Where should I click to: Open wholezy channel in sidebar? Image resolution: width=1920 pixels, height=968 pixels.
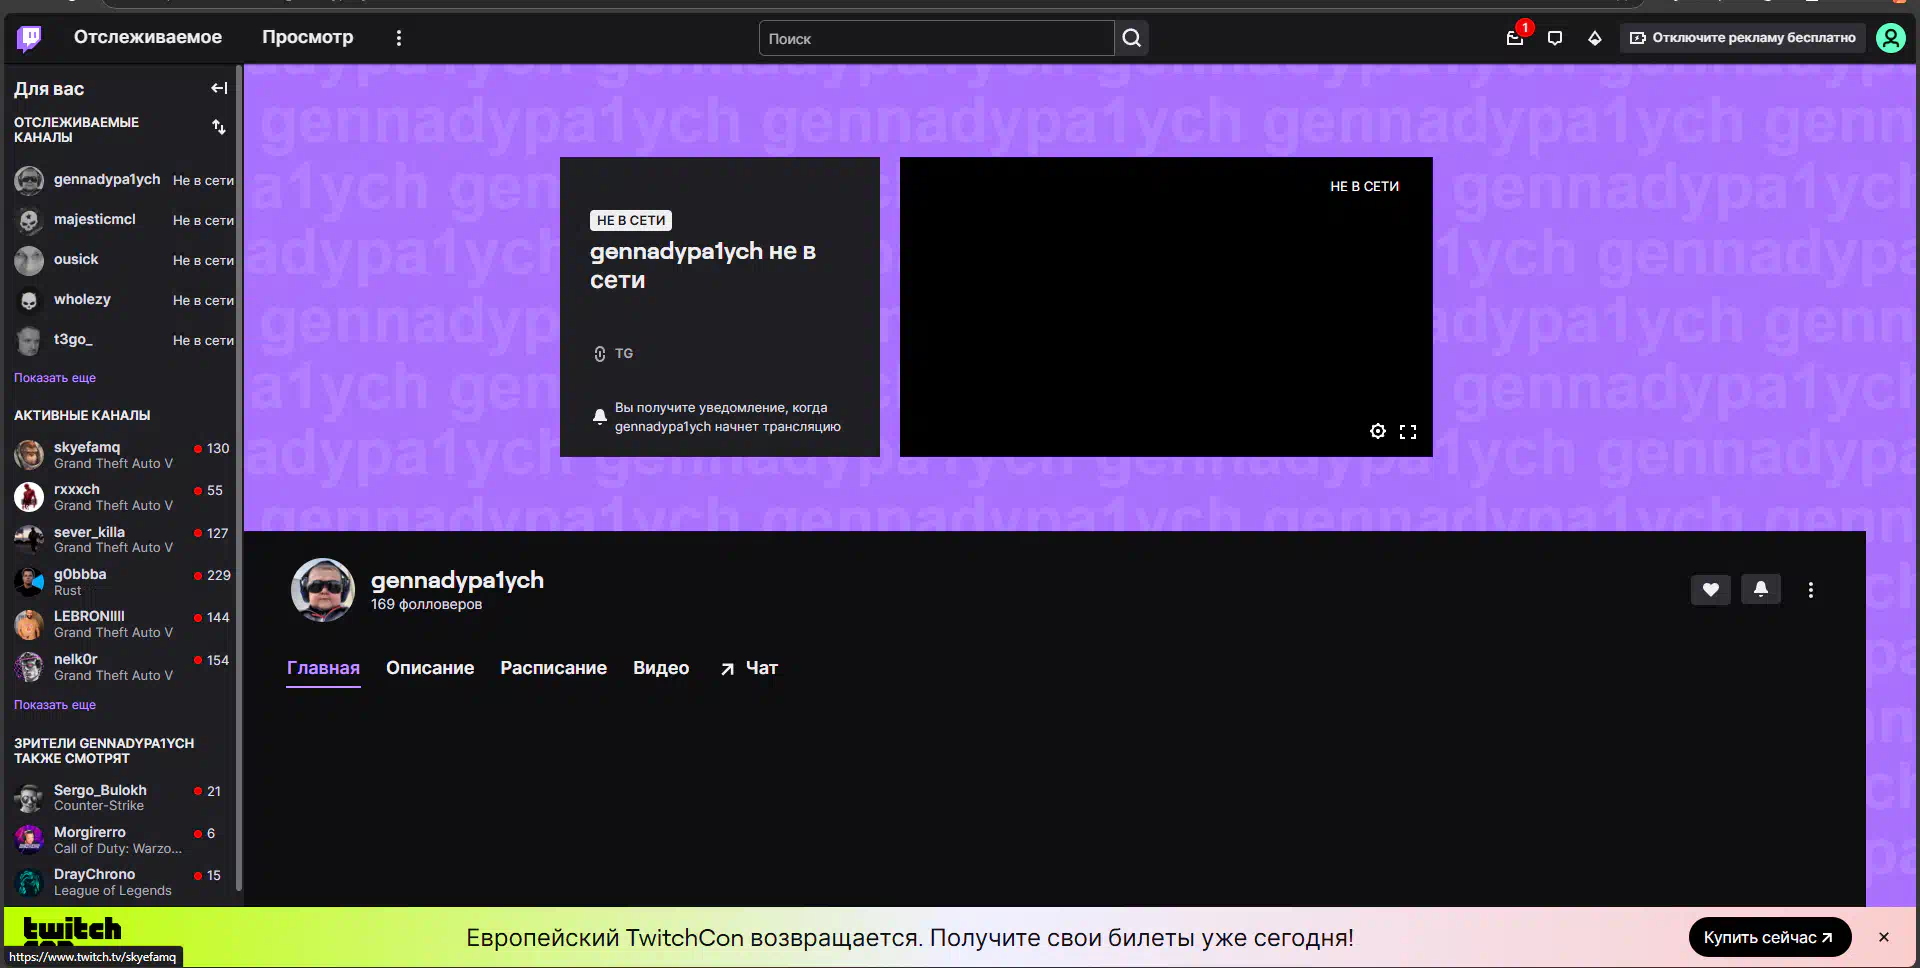[x=123, y=300]
